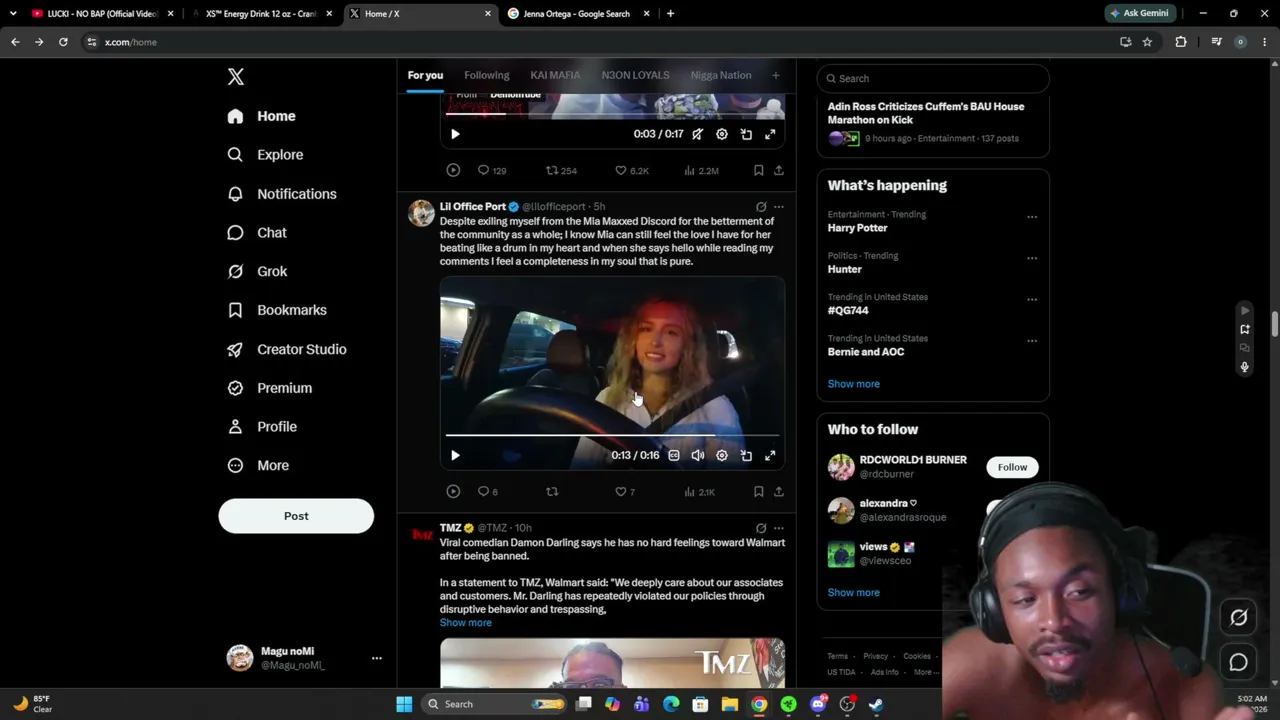Open More options in the sidebar
Image resolution: width=1280 pixels, height=720 pixels.
pos(258,465)
